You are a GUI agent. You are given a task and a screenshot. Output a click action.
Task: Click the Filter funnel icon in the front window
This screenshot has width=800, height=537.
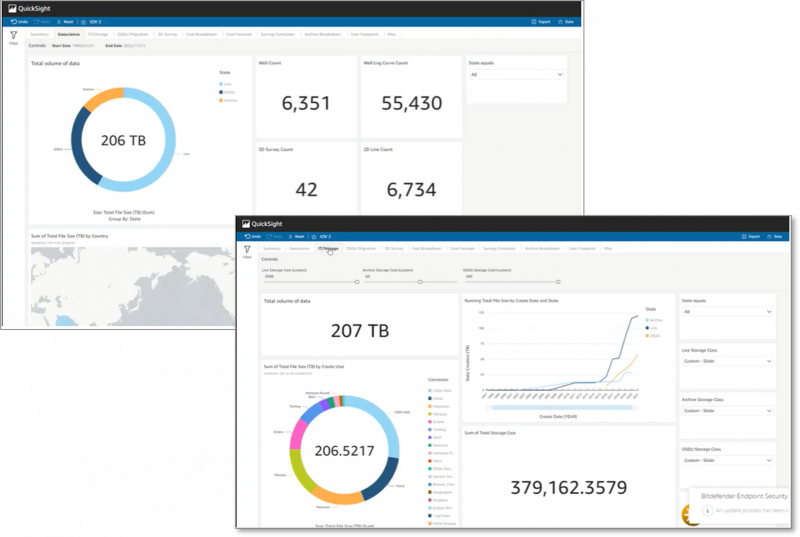pyautogui.click(x=247, y=248)
